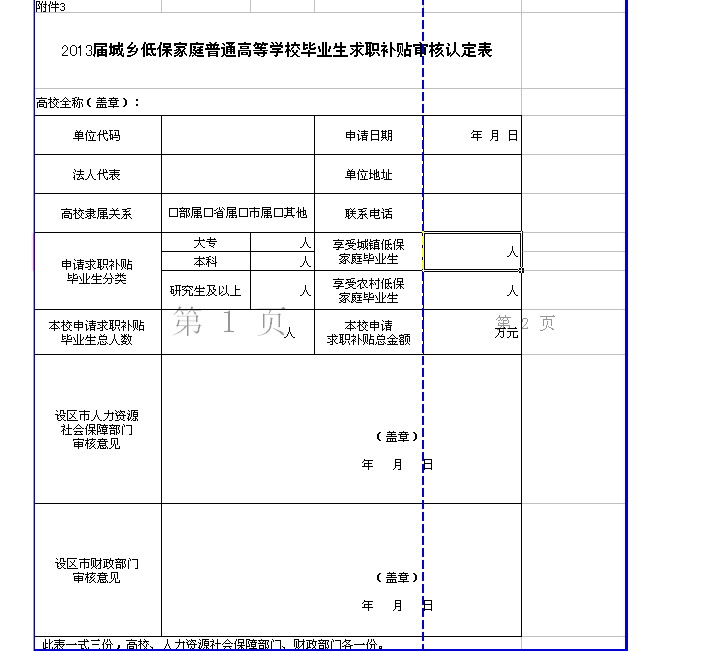Viewport: 720px width, 652px height.
Task: Select the 享受城镇低保家庭毕业生 count cell
Action: (x=472, y=252)
